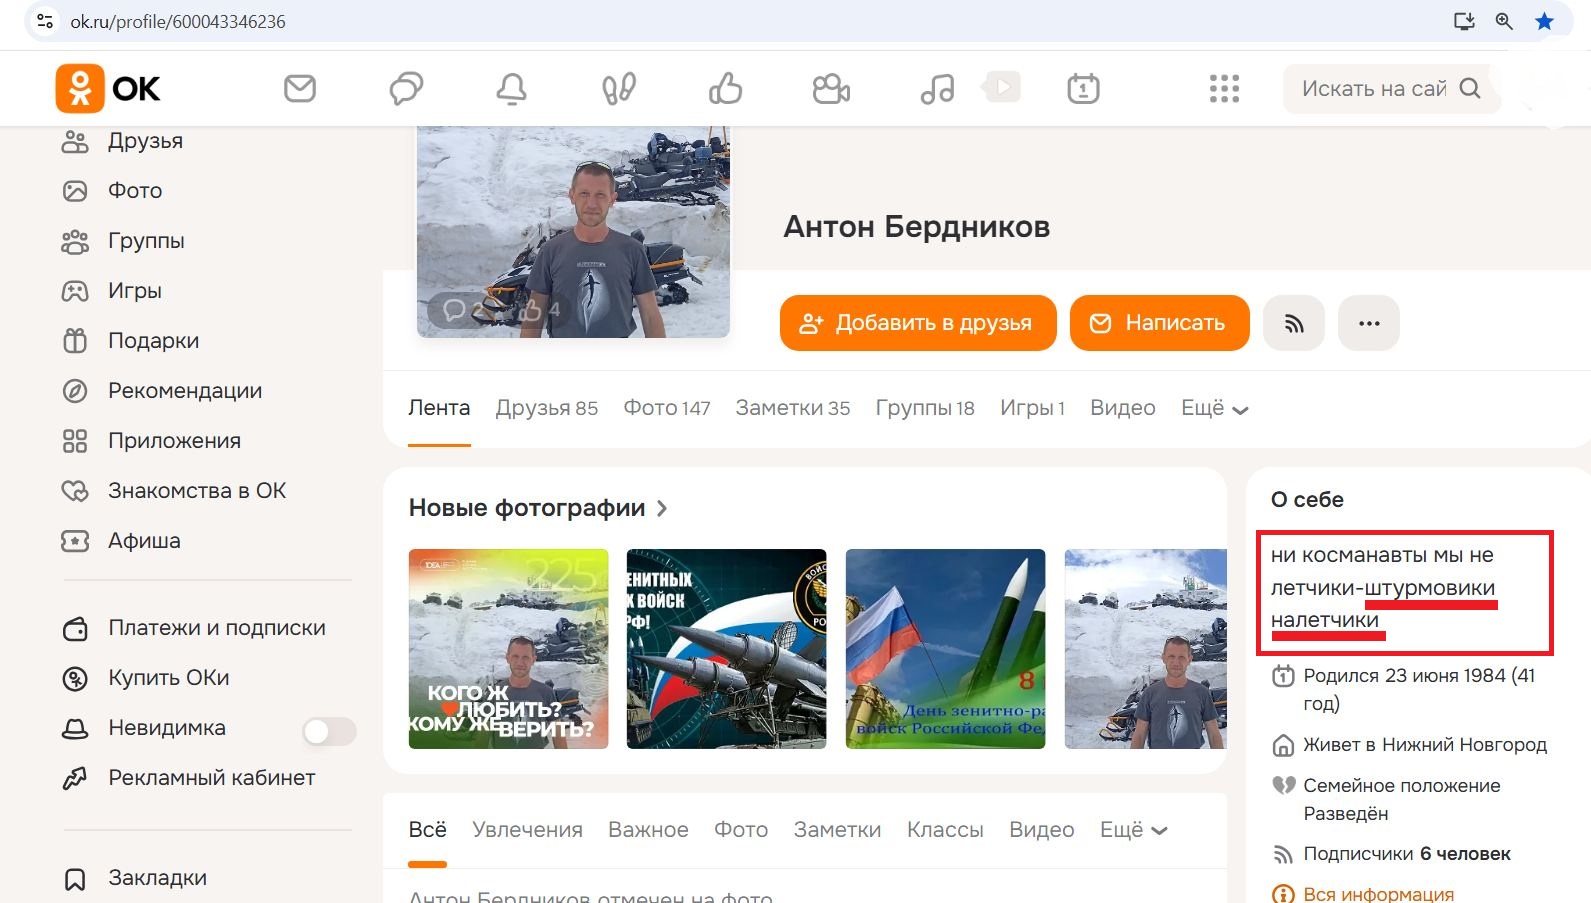Image resolution: width=1591 pixels, height=903 pixels.
Task: Open Афиша in left sidebar
Action: pos(144,540)
